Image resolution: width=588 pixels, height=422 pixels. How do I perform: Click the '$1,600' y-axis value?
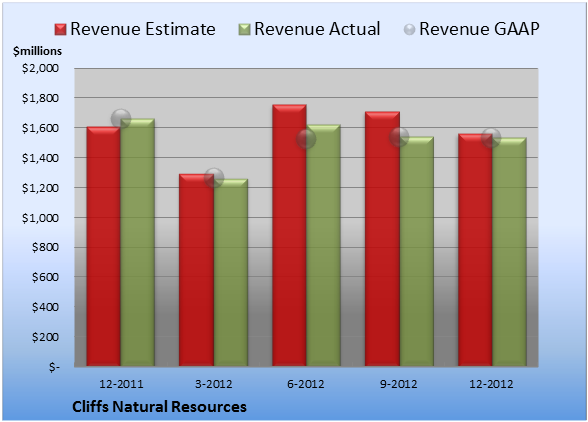(40, 128)
